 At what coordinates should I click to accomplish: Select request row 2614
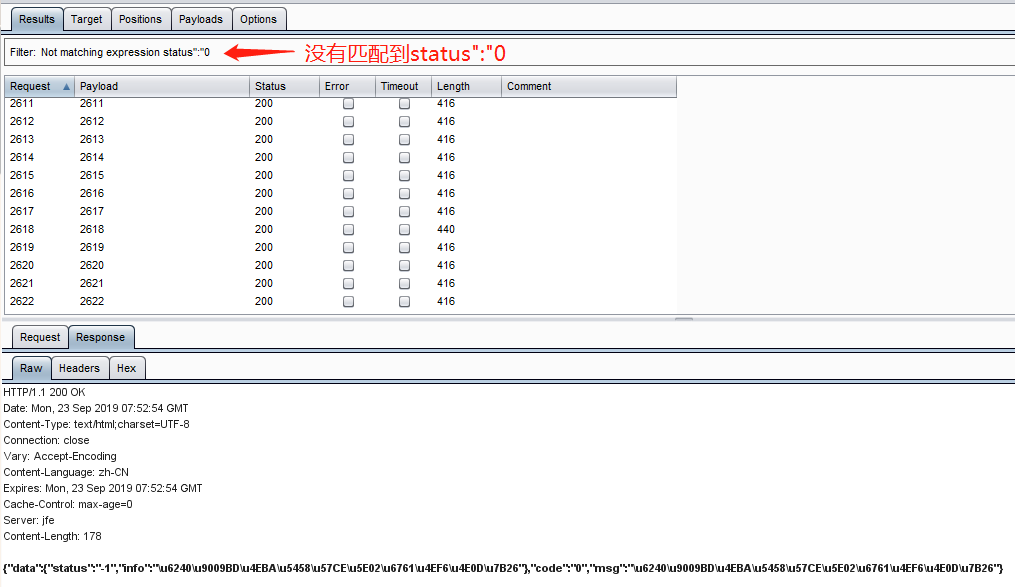click(340, 157)
